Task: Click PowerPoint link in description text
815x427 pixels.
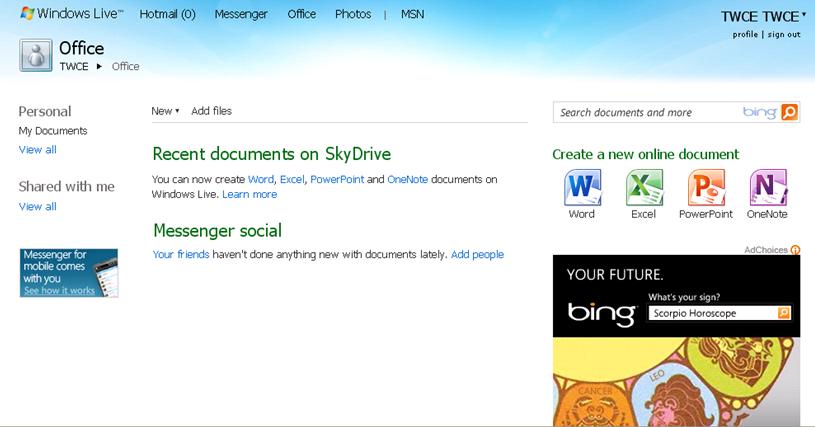Action: [337, 179]
